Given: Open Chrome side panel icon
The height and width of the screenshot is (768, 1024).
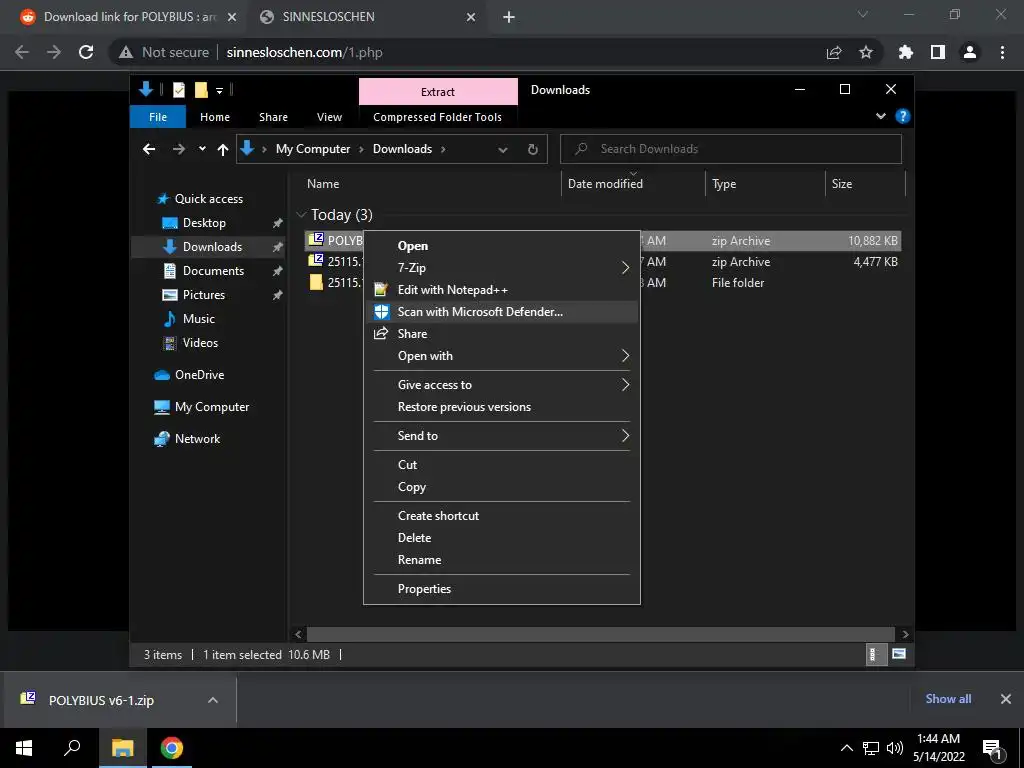Looking at the screenshot, I should click(938, 52).
